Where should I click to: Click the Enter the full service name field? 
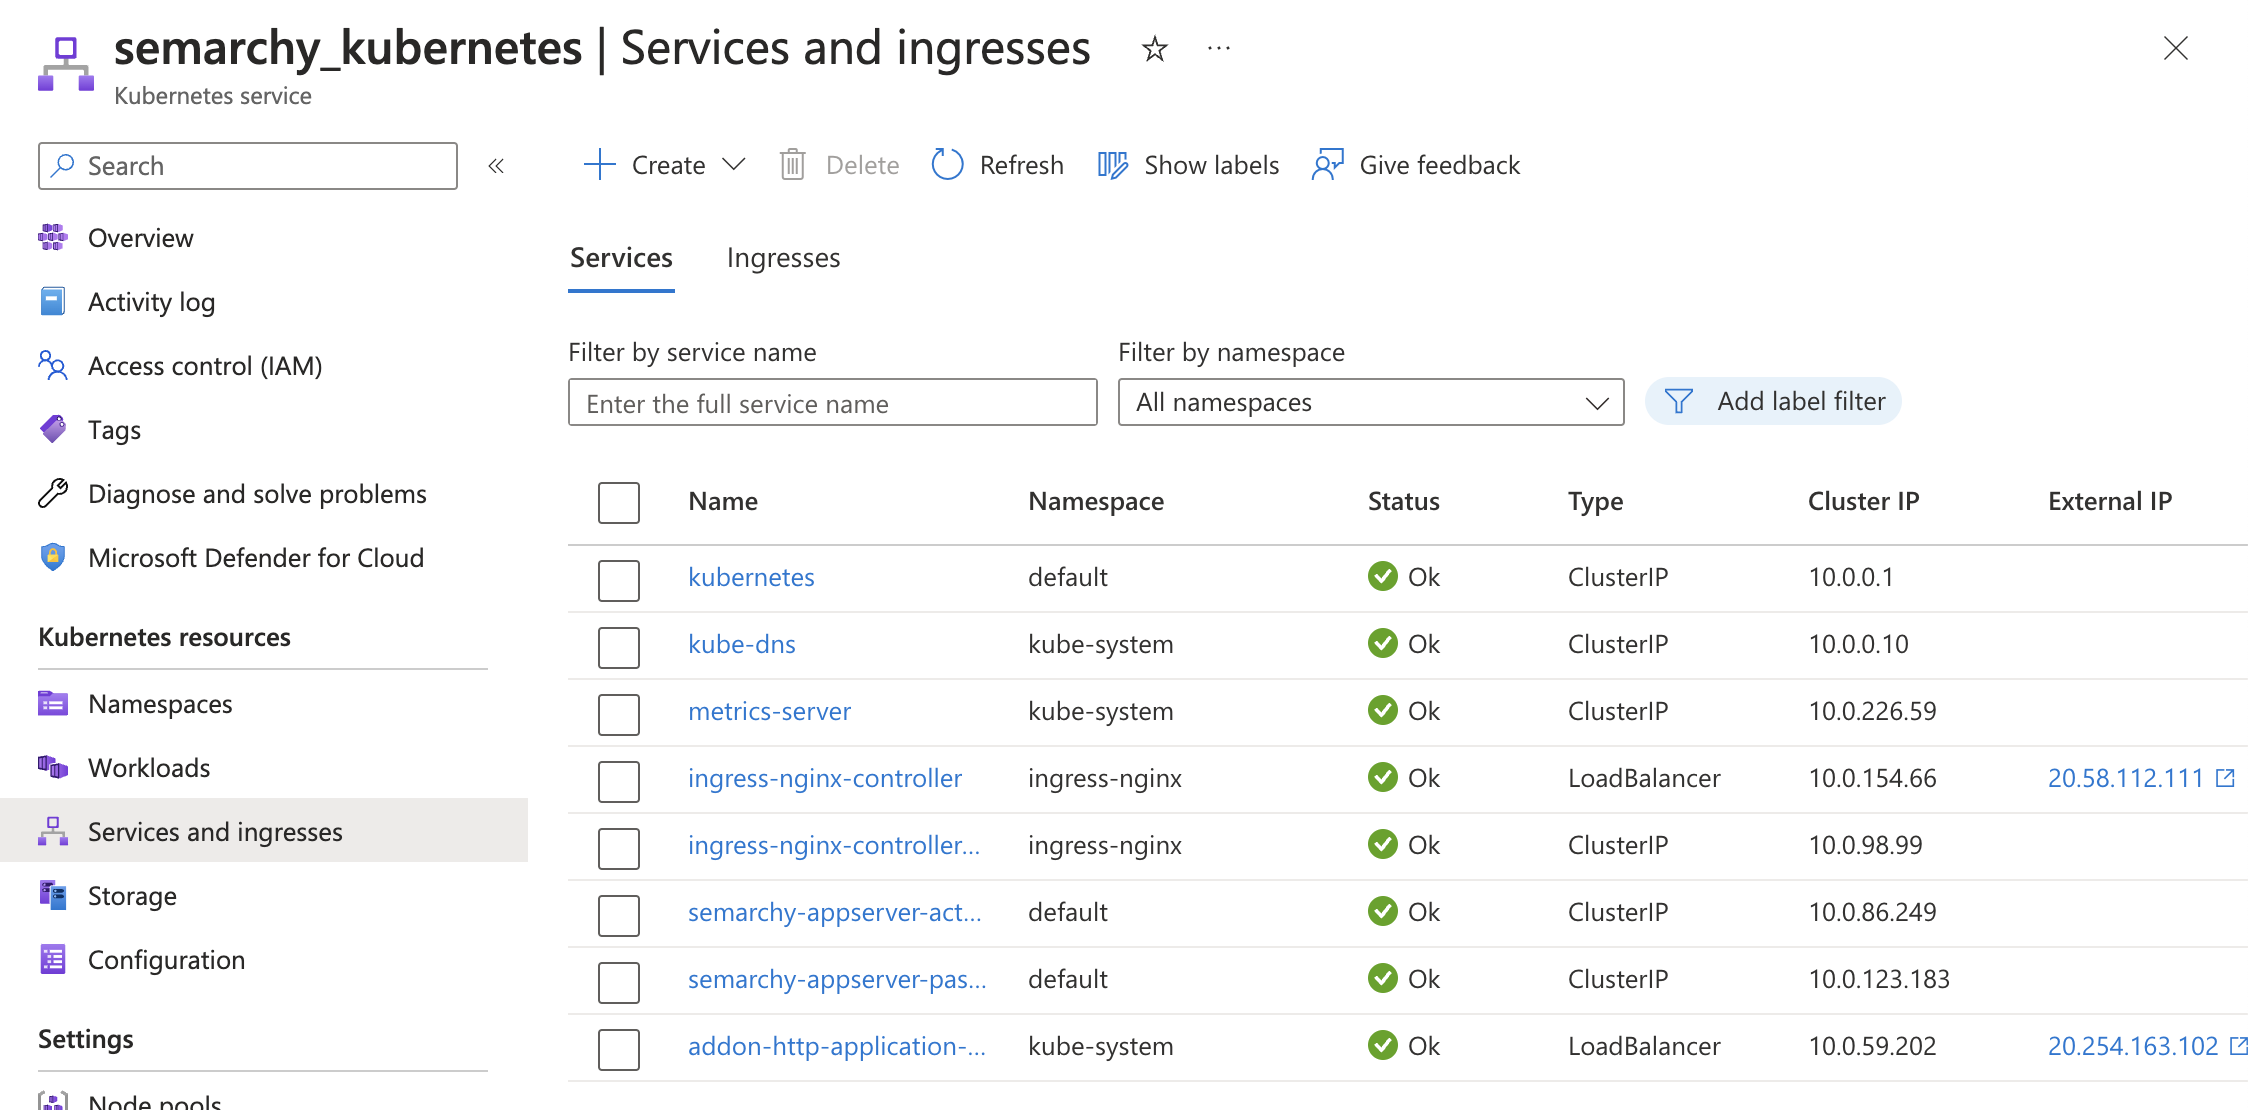tap(832, 402)
